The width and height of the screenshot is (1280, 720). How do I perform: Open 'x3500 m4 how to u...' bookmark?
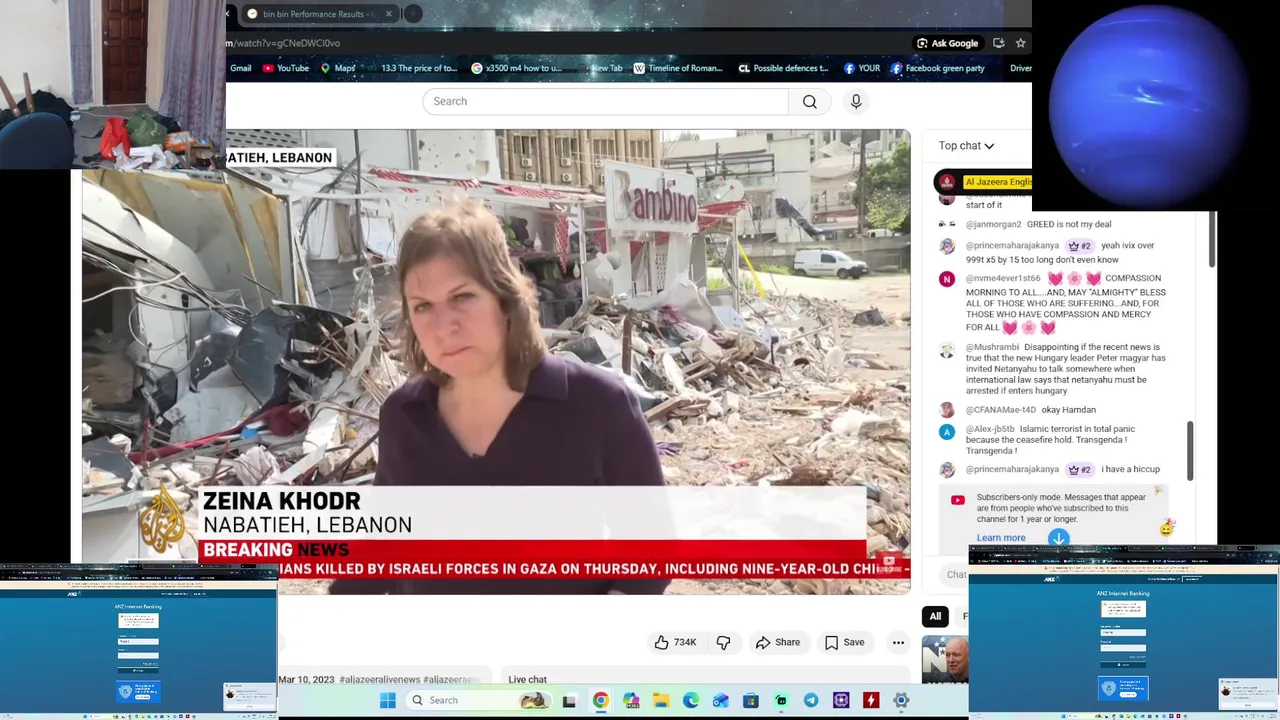click(x=517, y=68)
